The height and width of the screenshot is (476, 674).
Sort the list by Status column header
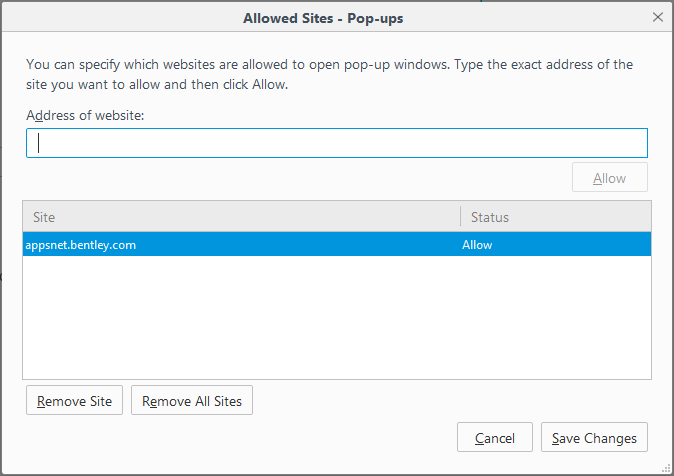(x=556, y=217)
